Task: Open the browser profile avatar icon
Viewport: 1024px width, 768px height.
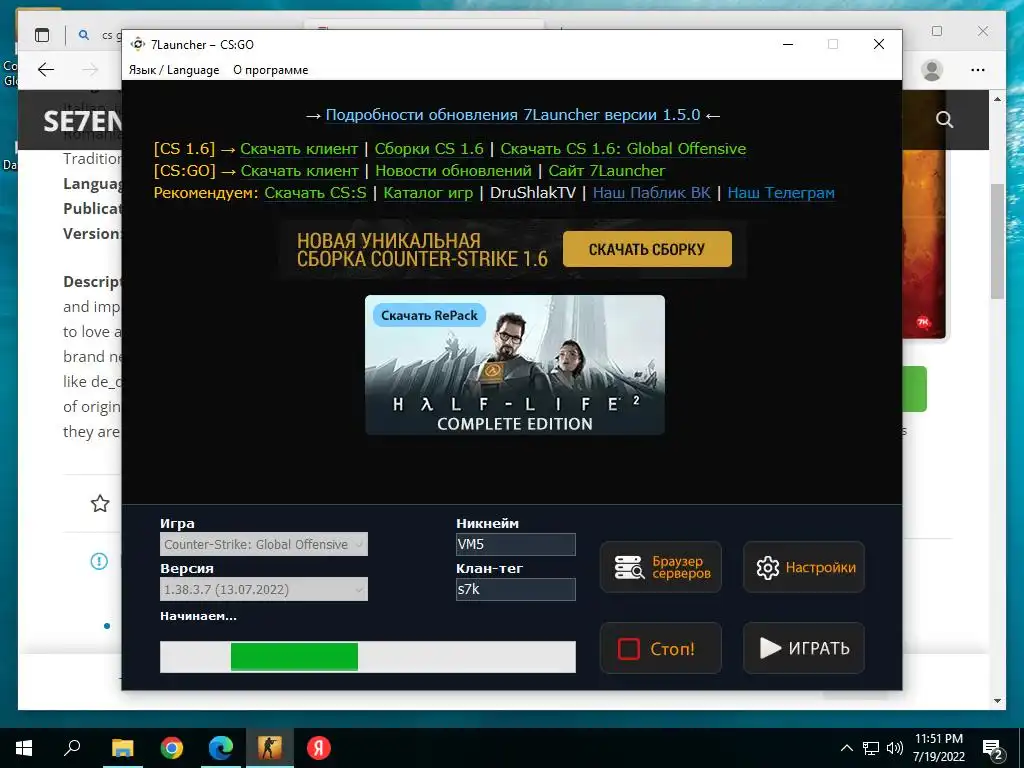Action: [932, 70]
